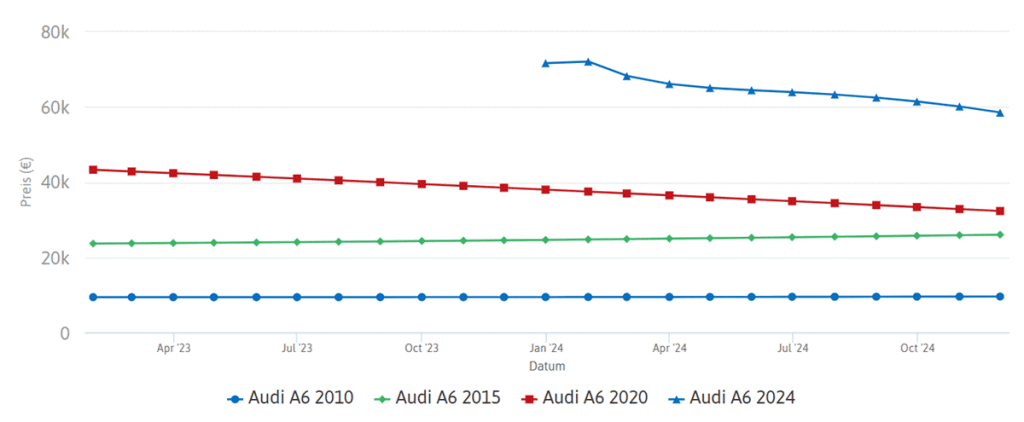
Task: Click the last green diamond on the 2015 line
Action: [x=1000, y=234]
